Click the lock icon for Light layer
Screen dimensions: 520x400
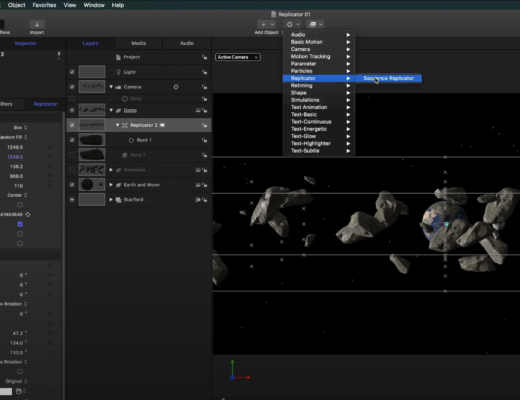point(204,72)
